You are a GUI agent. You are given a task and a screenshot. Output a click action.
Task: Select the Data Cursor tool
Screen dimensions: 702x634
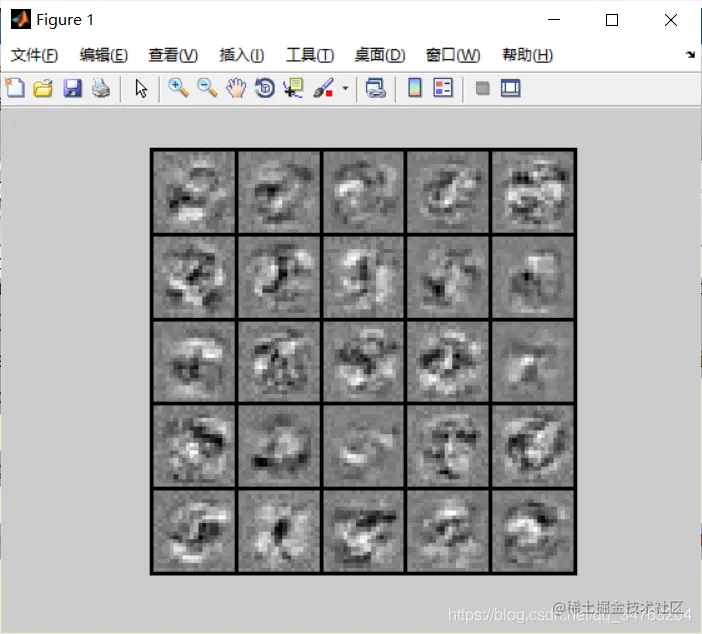click(x=294, y=88)
